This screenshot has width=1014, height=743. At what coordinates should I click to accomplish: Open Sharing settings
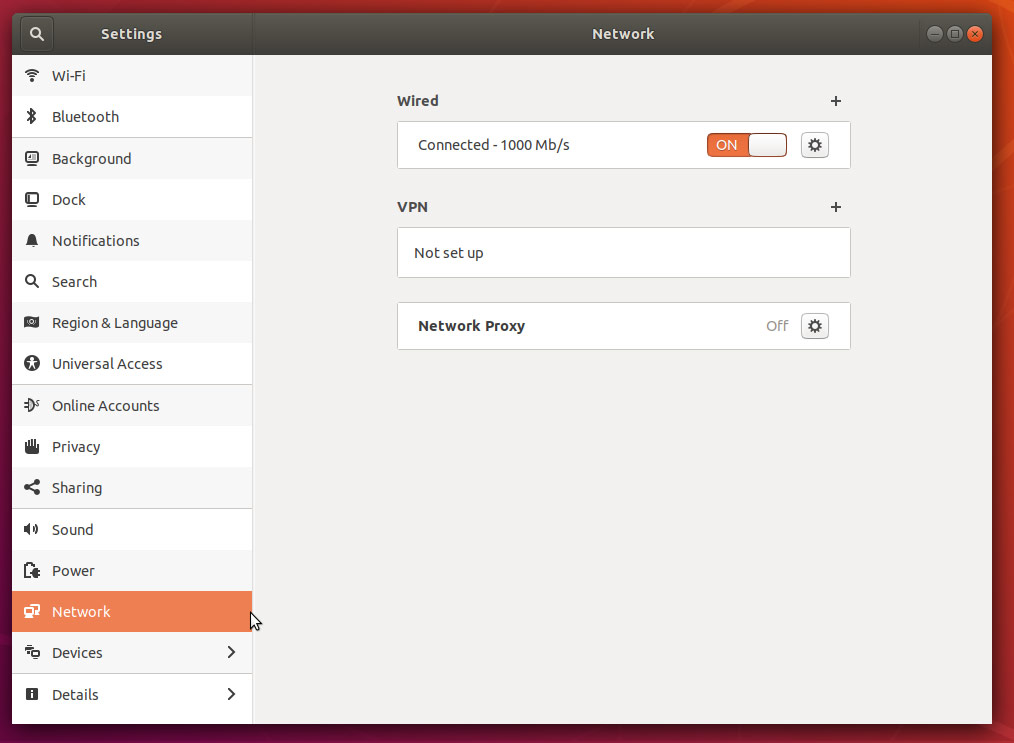tap(132, 488)
